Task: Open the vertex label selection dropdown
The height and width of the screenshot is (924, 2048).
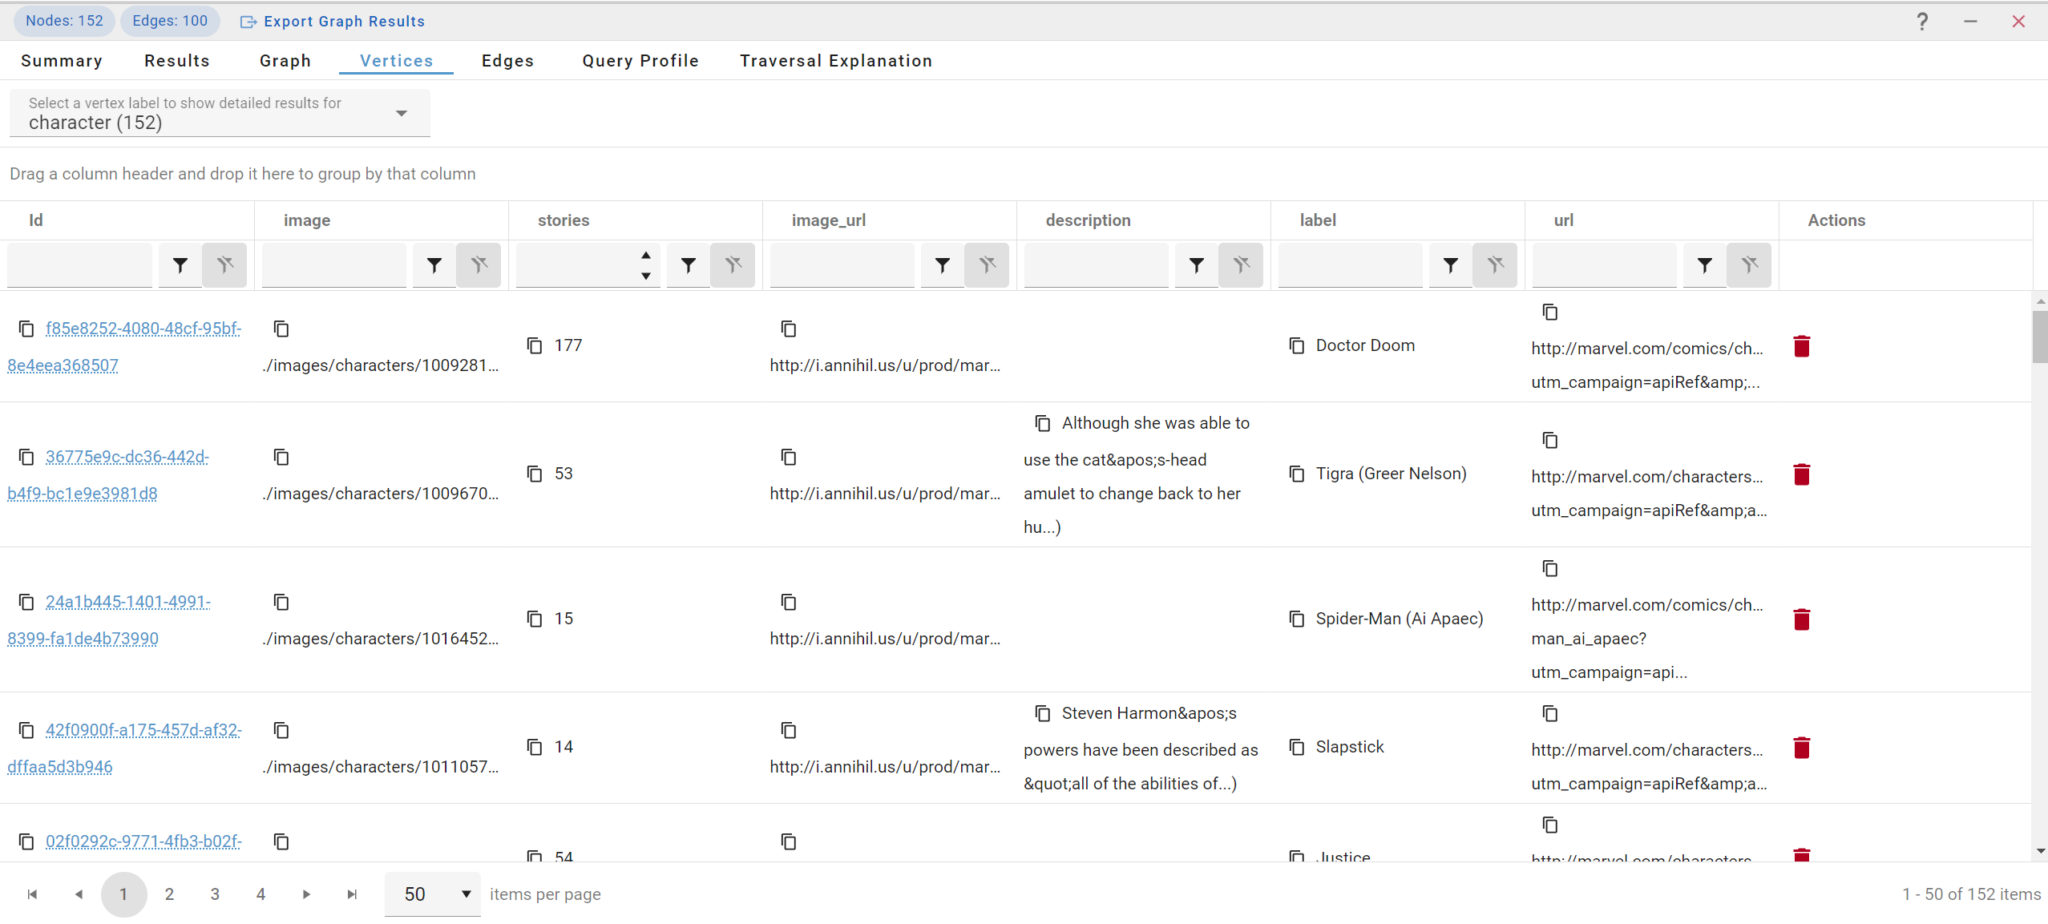Action: click(x=401, y=113)
